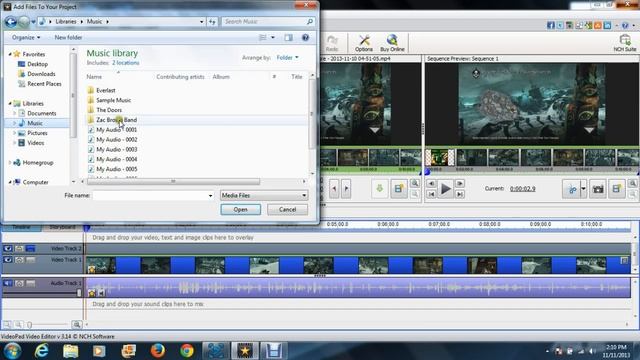This screenshot has width=640, height=360.
Task: Collapse the Libraries tree node
Action: click(x=10, y=104)
